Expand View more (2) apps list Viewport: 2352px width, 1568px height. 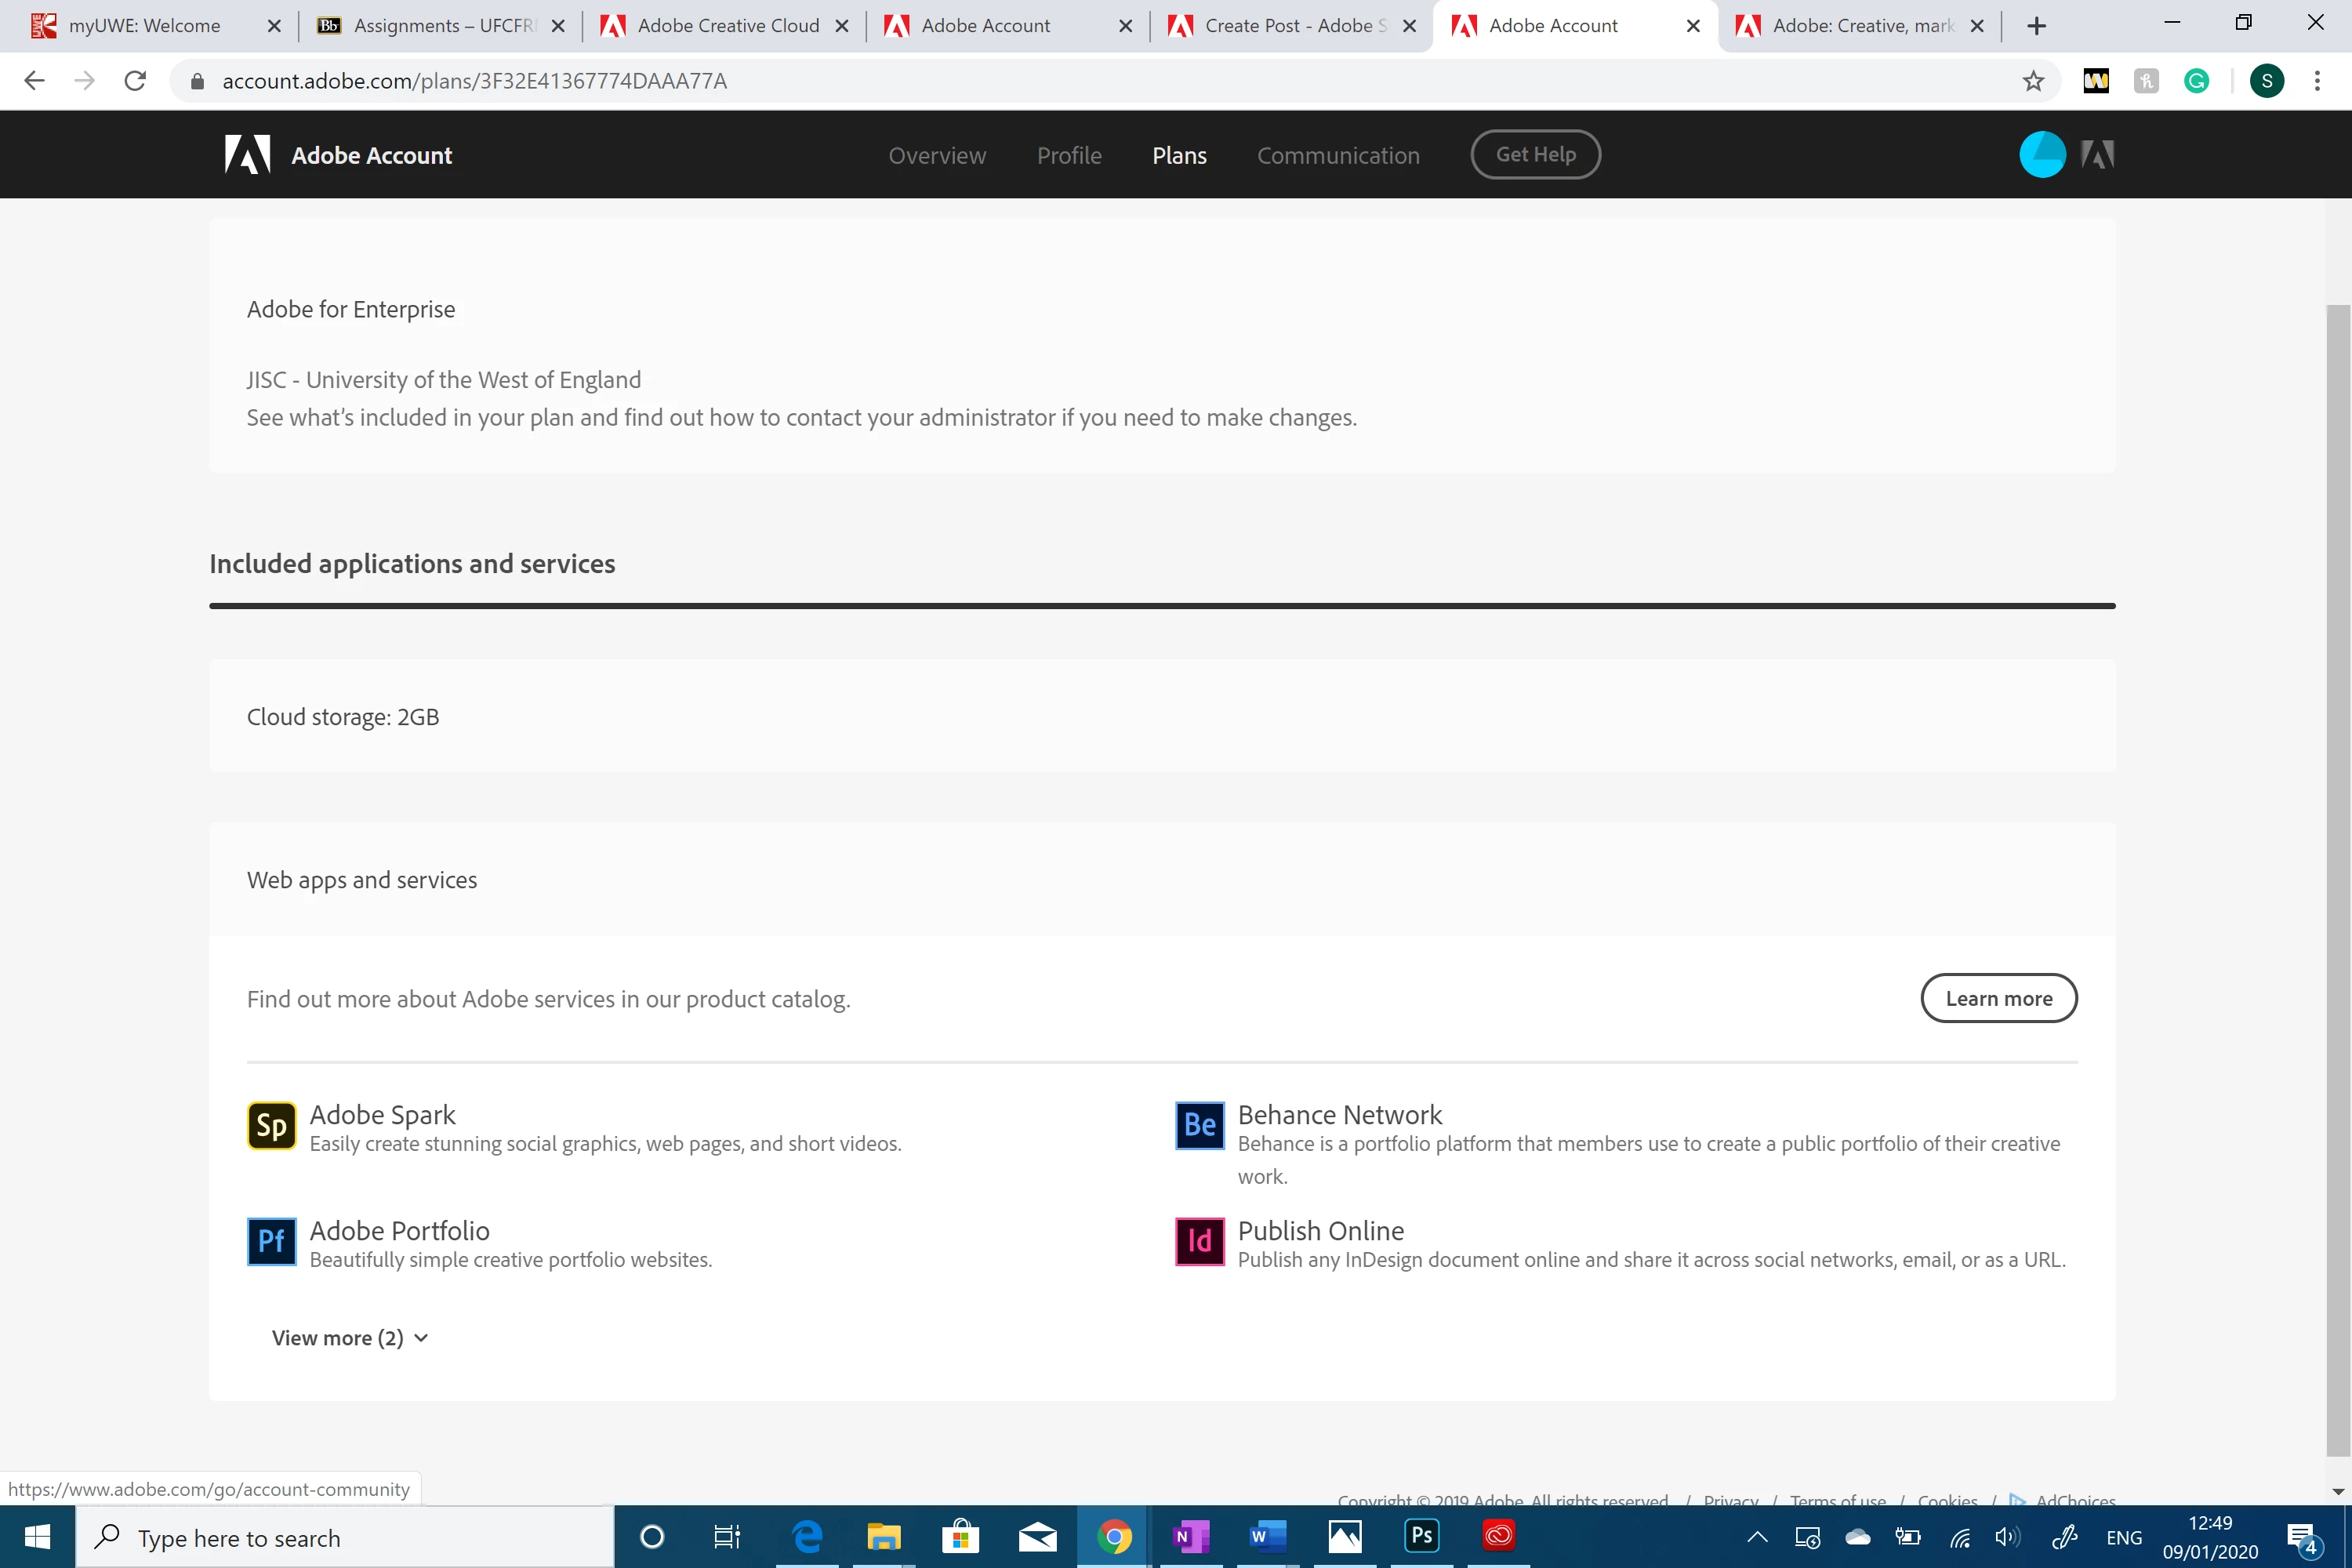coord(350,1338)
